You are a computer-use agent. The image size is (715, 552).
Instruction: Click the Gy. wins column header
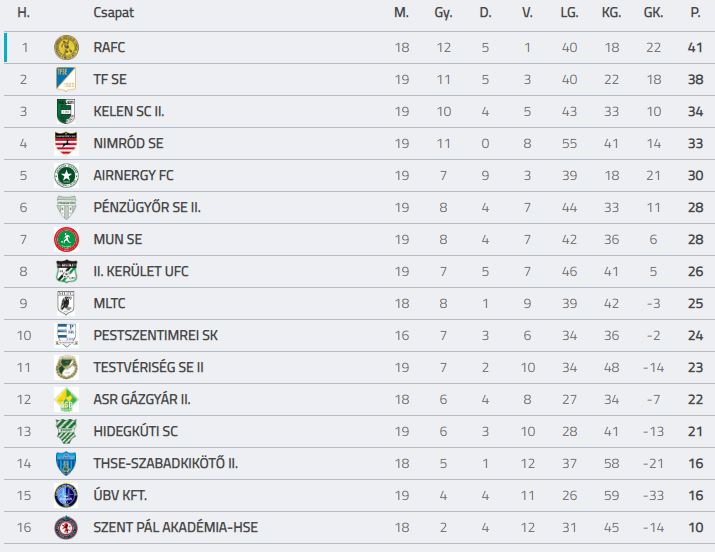tap(443, 13)
